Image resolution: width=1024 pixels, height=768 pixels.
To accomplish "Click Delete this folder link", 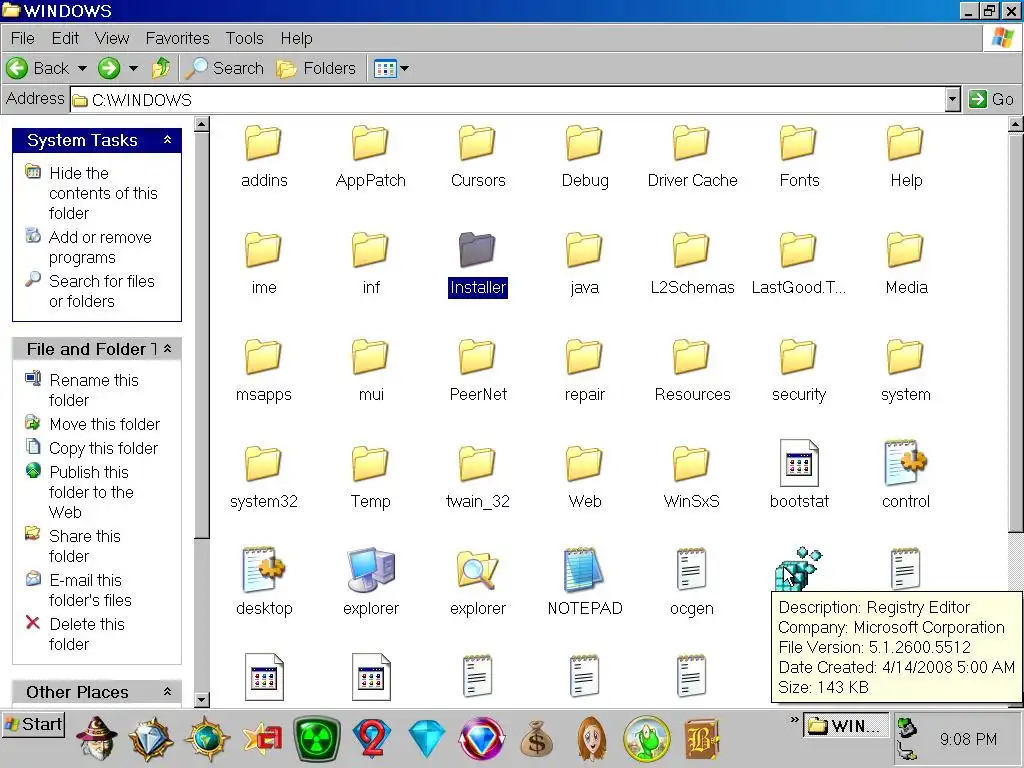I will 87,634.
